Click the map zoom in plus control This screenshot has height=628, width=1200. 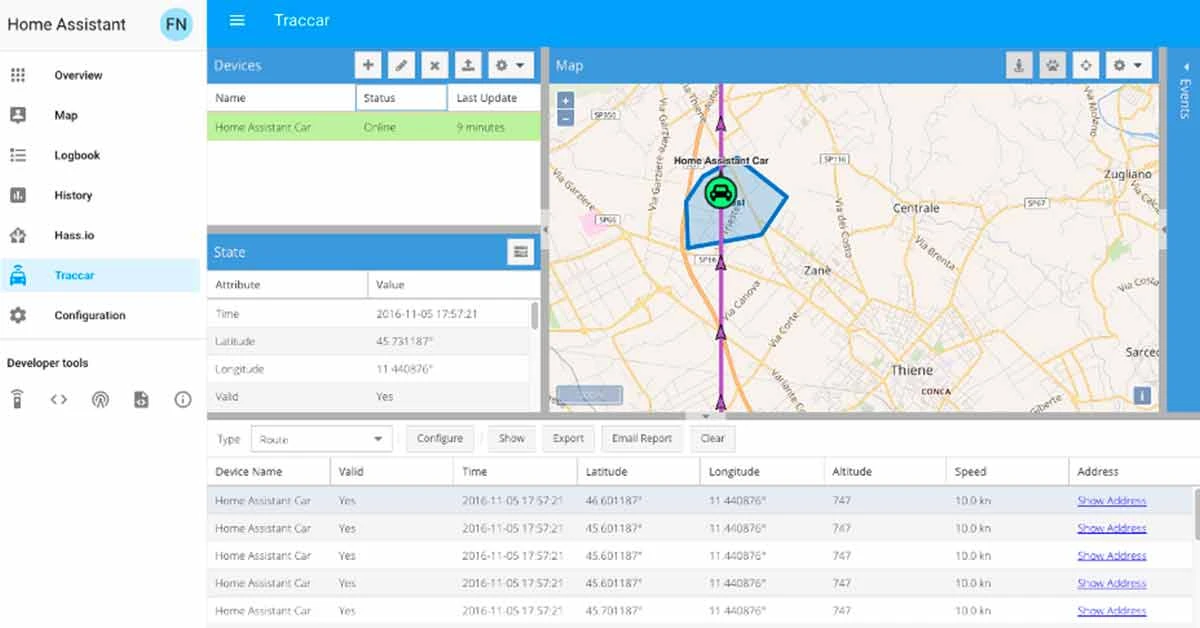click(x=566, y=101)
